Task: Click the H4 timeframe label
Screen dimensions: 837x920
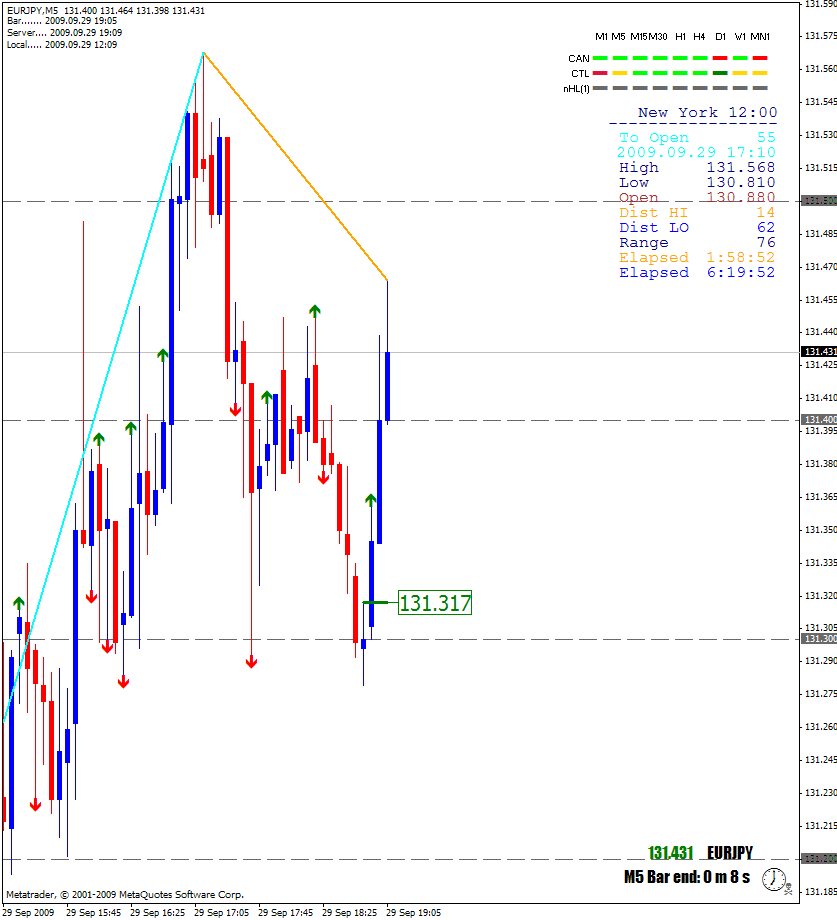Action: 699,36
